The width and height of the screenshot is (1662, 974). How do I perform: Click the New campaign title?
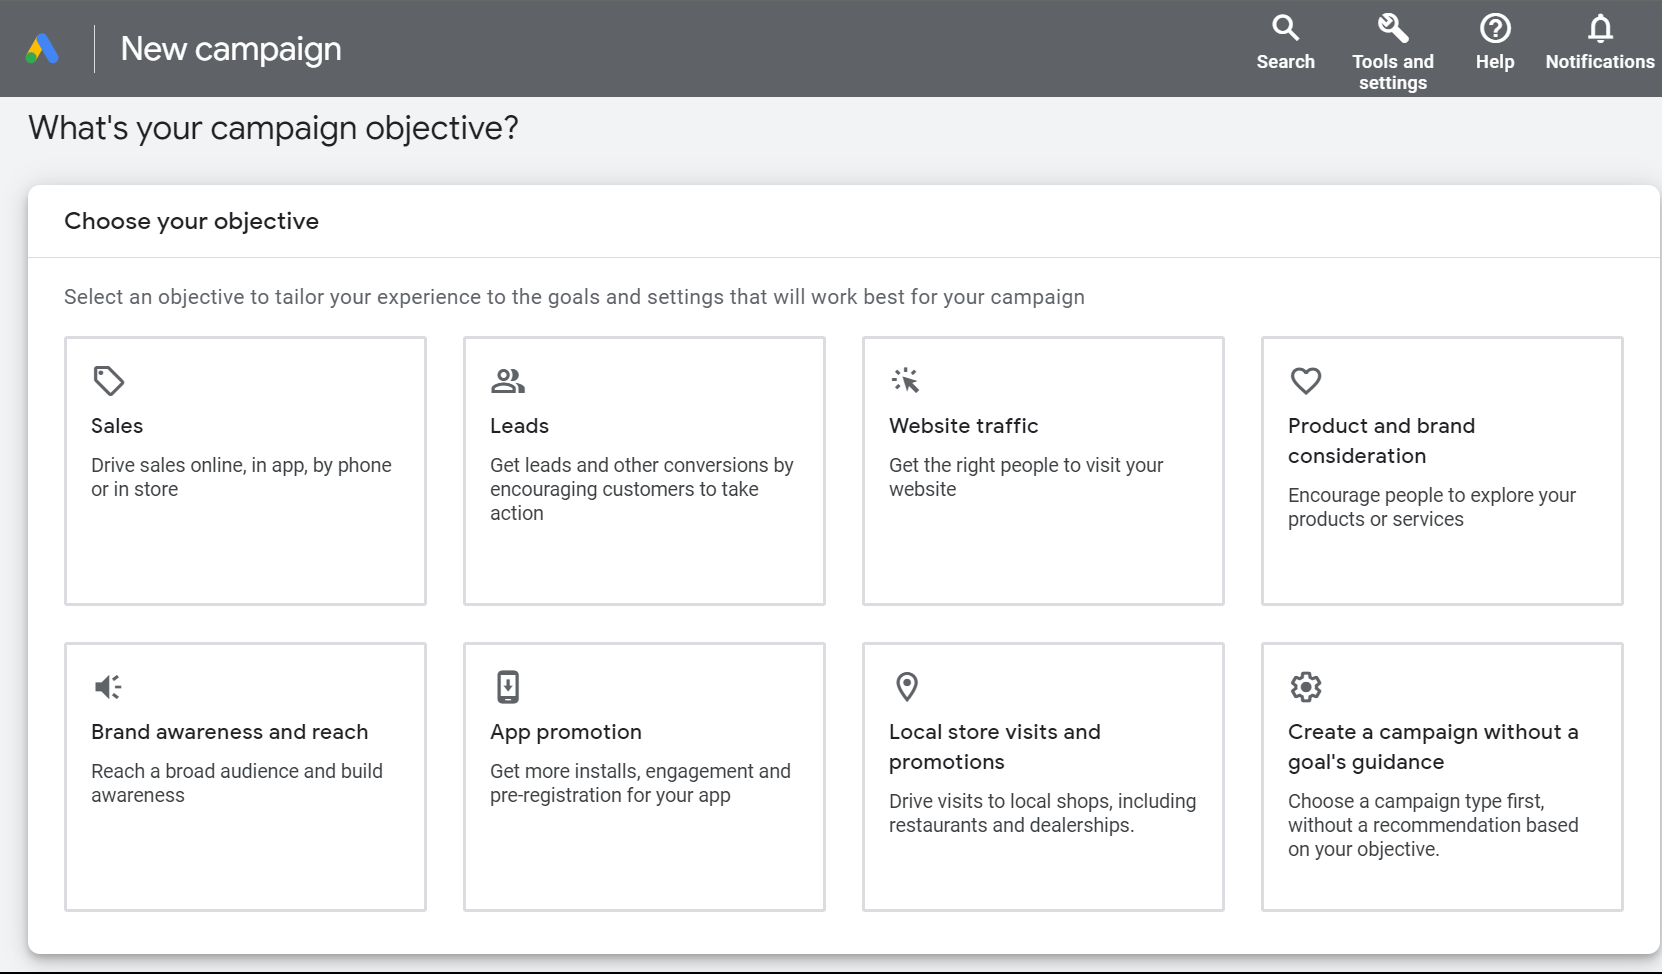tap(231, 49)
